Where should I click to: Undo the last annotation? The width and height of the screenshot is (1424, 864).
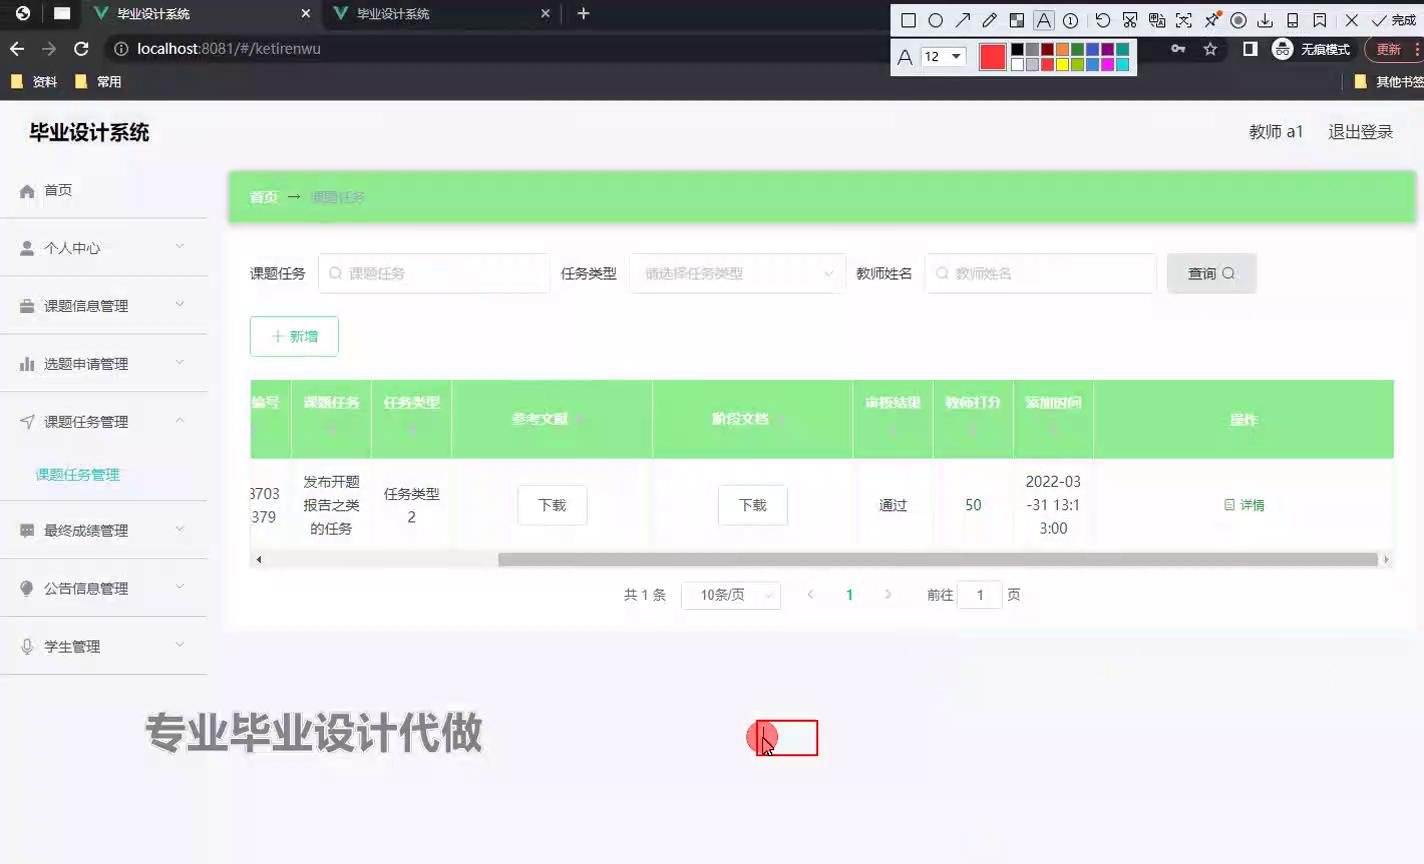pos(1102,20)
